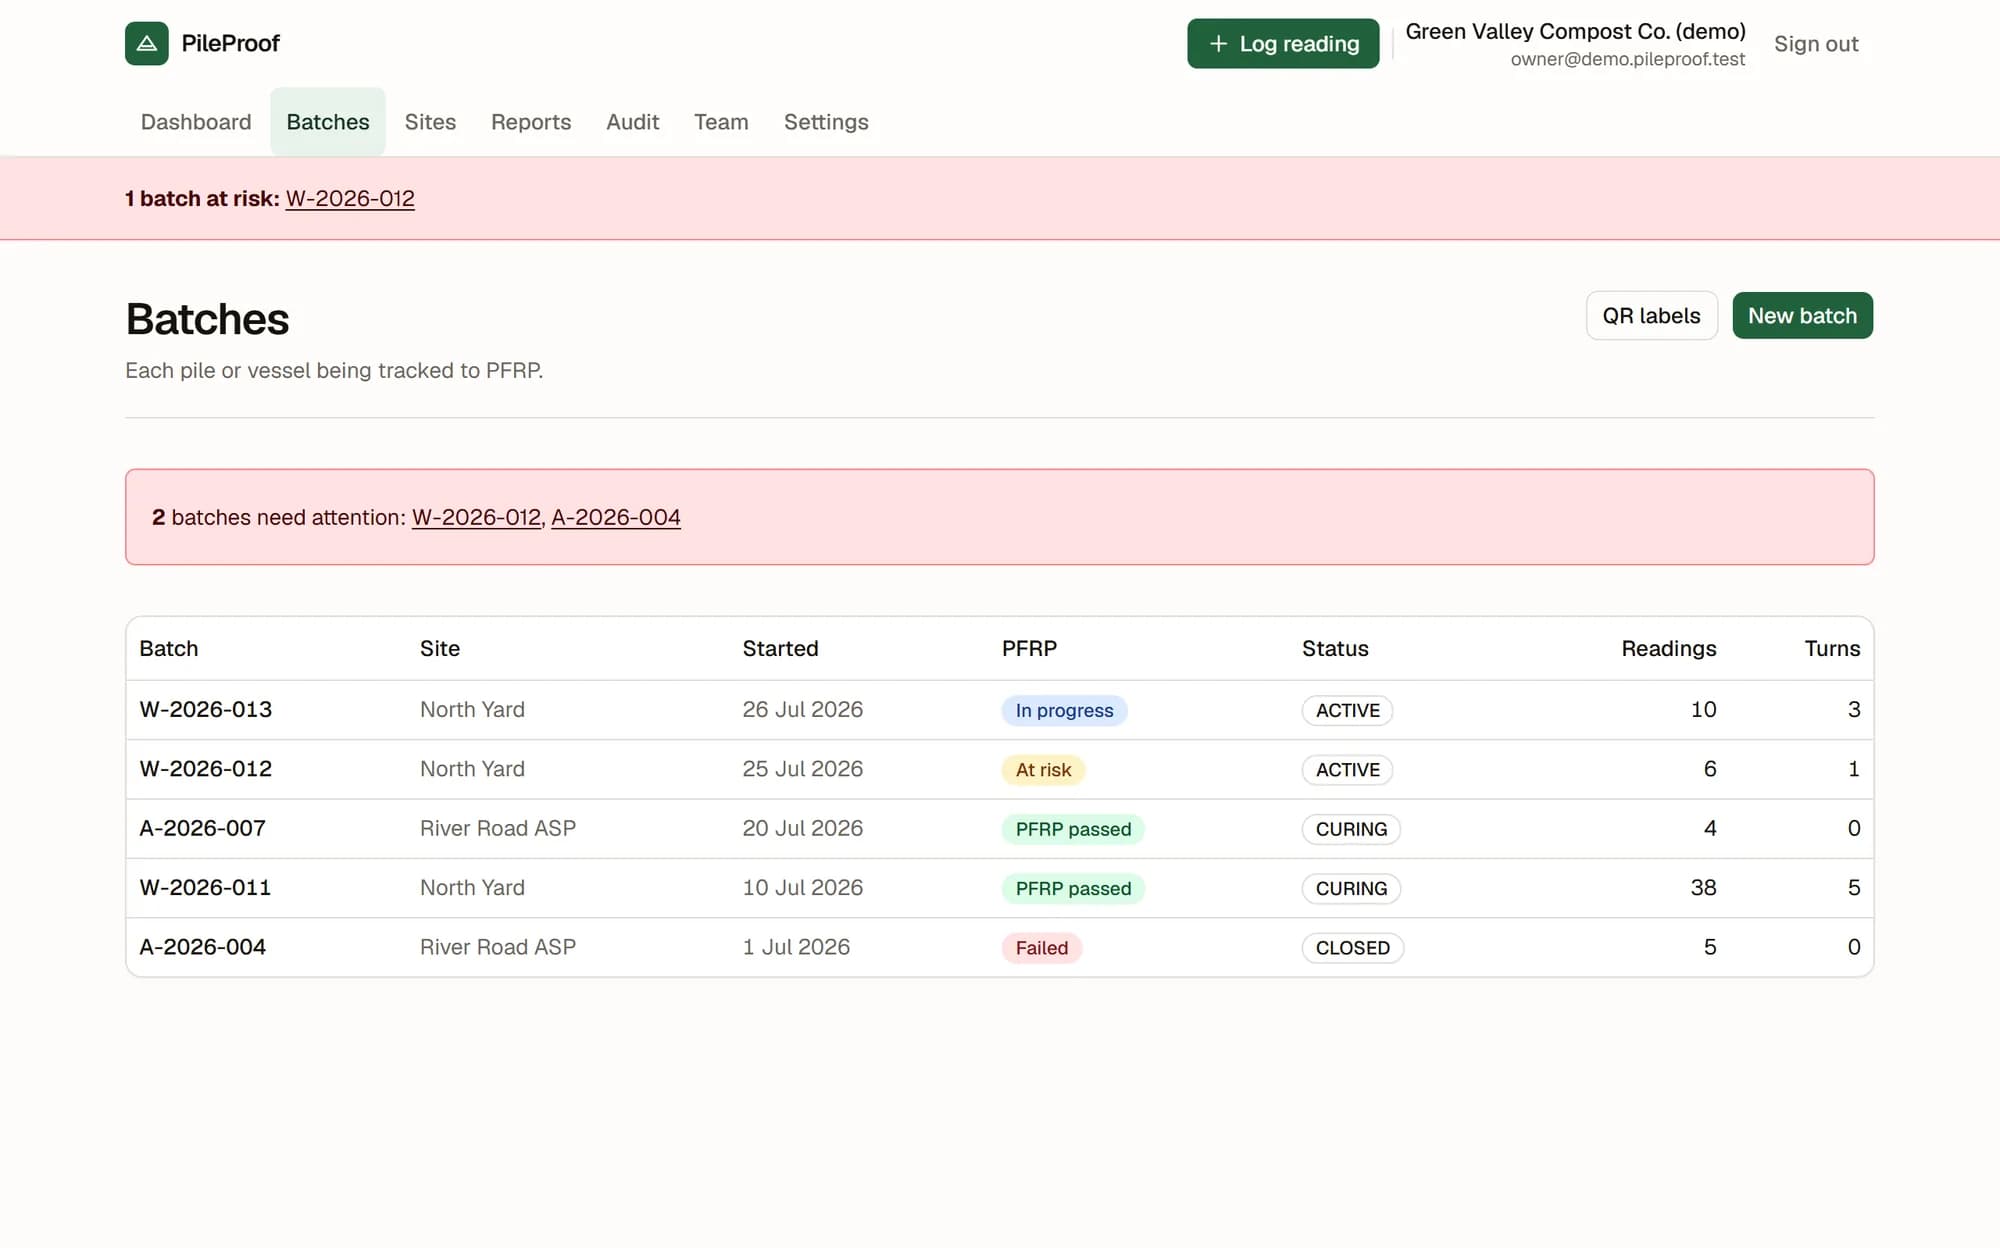Click the readings count 10

tap(1703, 709)
